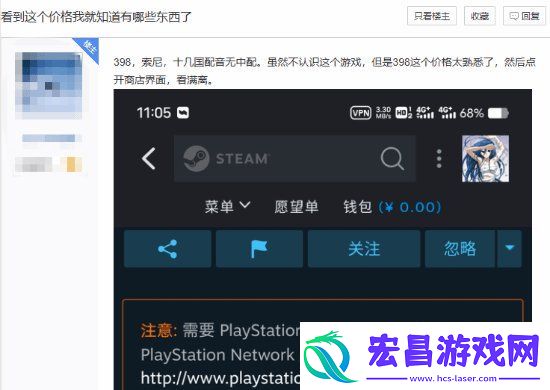Open the poster's blurred avatar image
Image resolution: width=550 pixels, height=390 pixels.
[49, 86]
